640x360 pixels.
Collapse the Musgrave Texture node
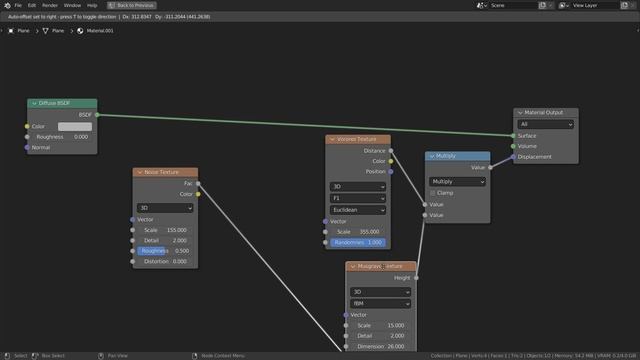tap(353, 267)
